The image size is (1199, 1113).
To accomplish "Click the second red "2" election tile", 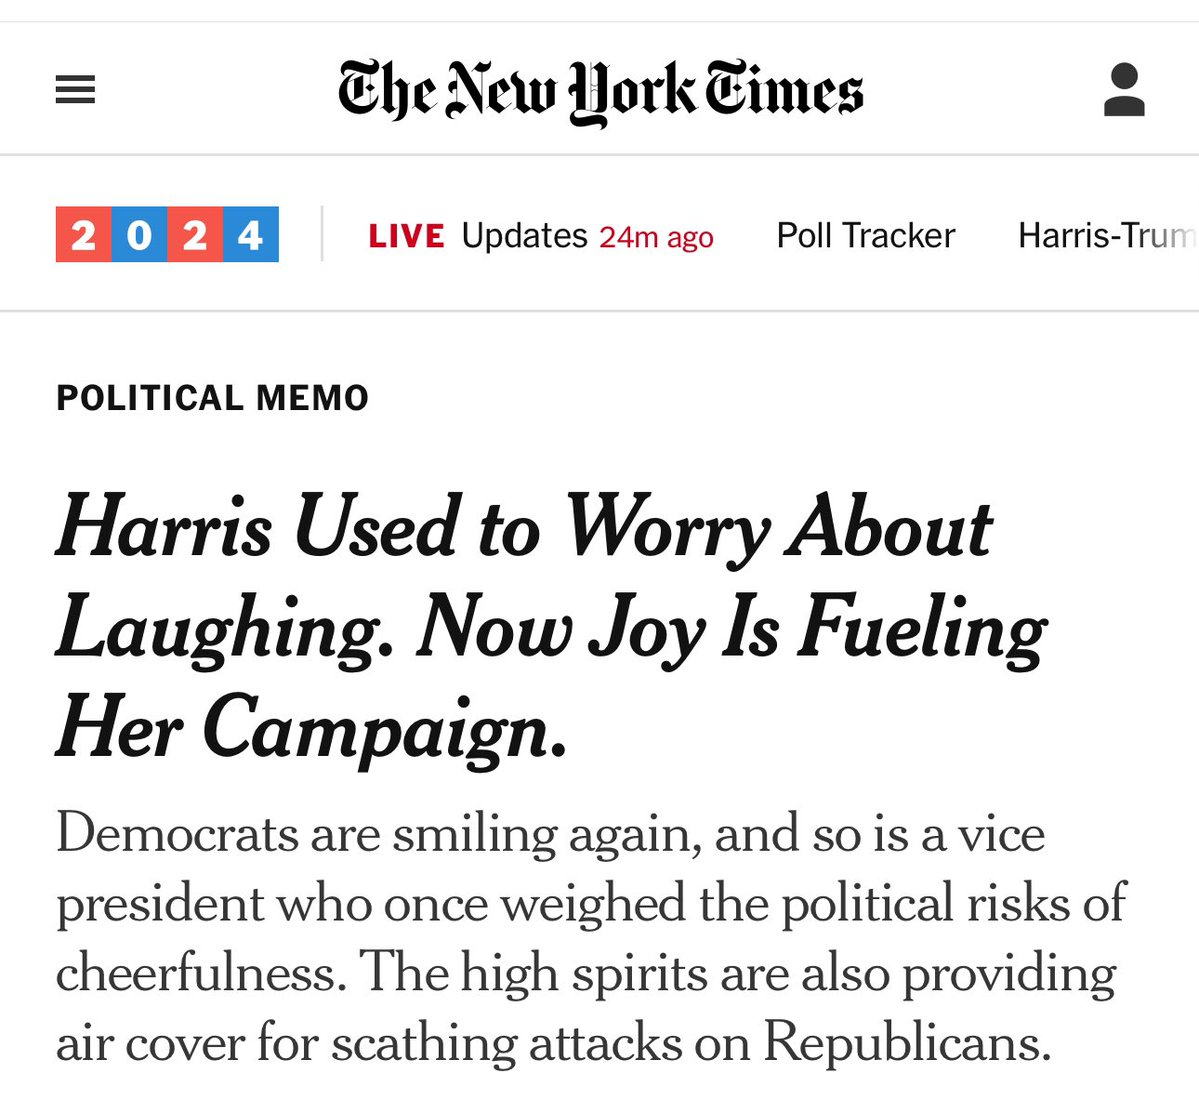I will [195, 235].
